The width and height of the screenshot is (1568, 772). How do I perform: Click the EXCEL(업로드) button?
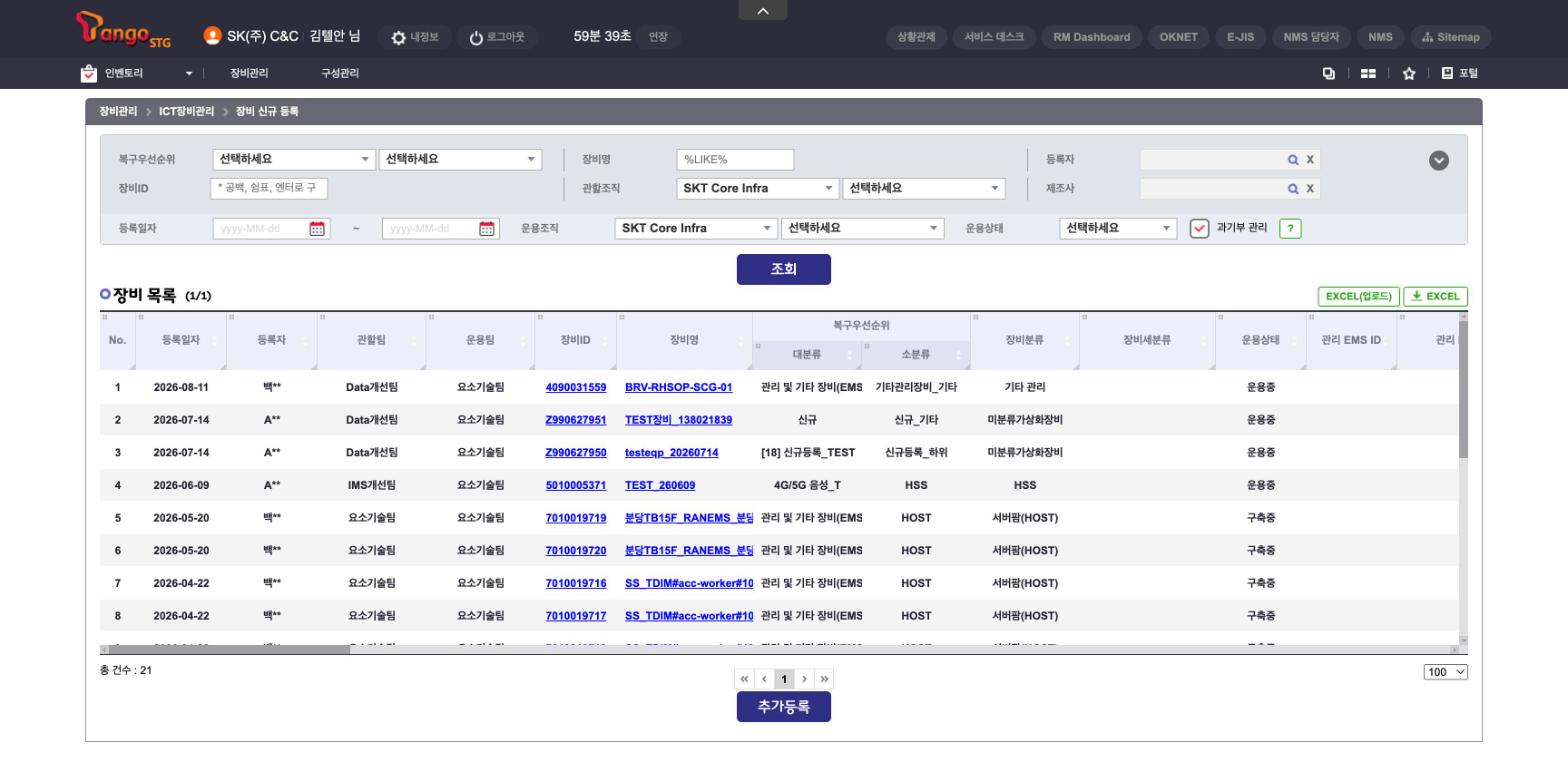tap(1359, 296)
